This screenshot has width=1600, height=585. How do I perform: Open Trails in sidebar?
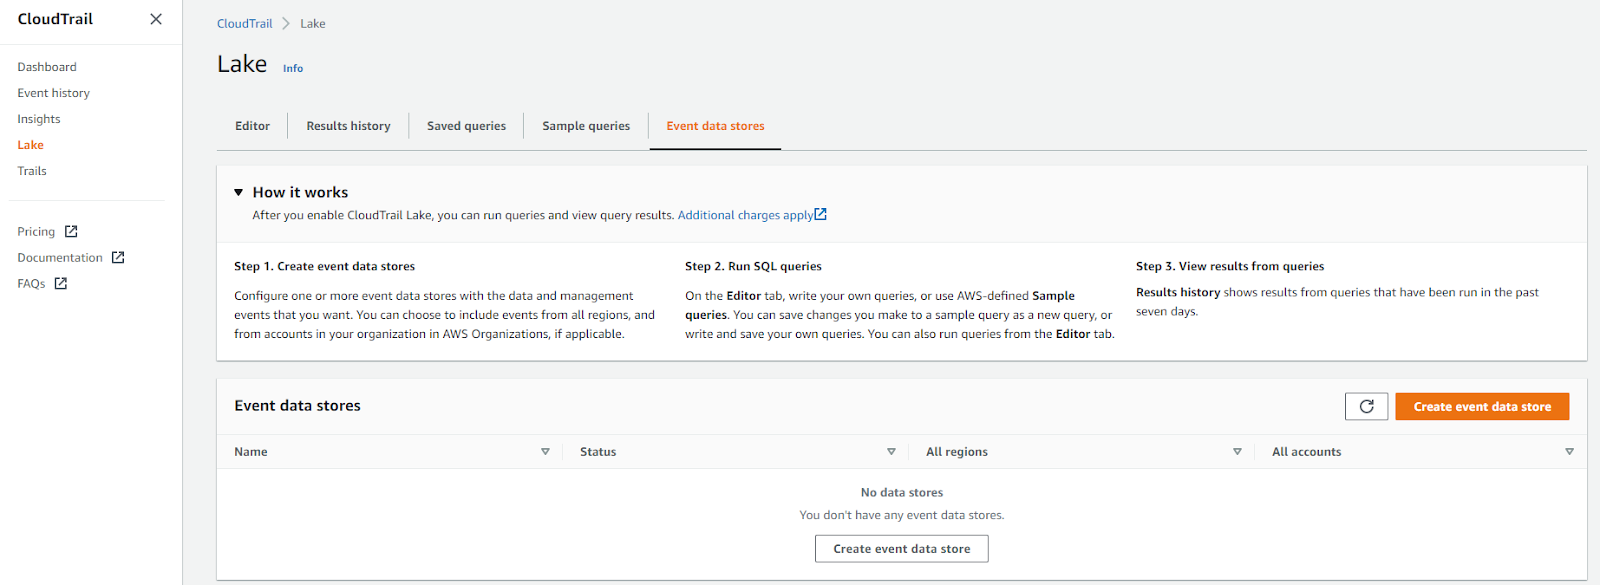point(32,171)
